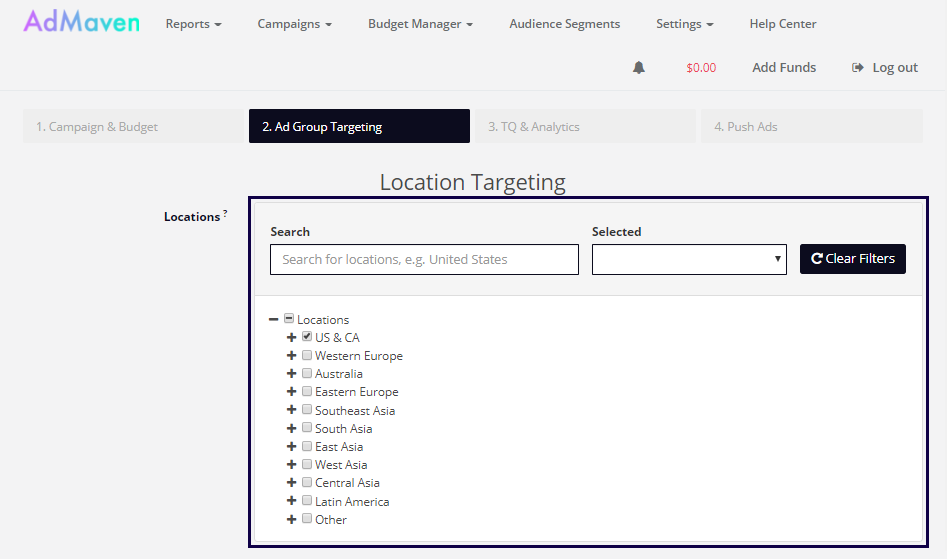
Task: Expand the Latin America region
Action: pyautogui.click(x=292, y=502)
